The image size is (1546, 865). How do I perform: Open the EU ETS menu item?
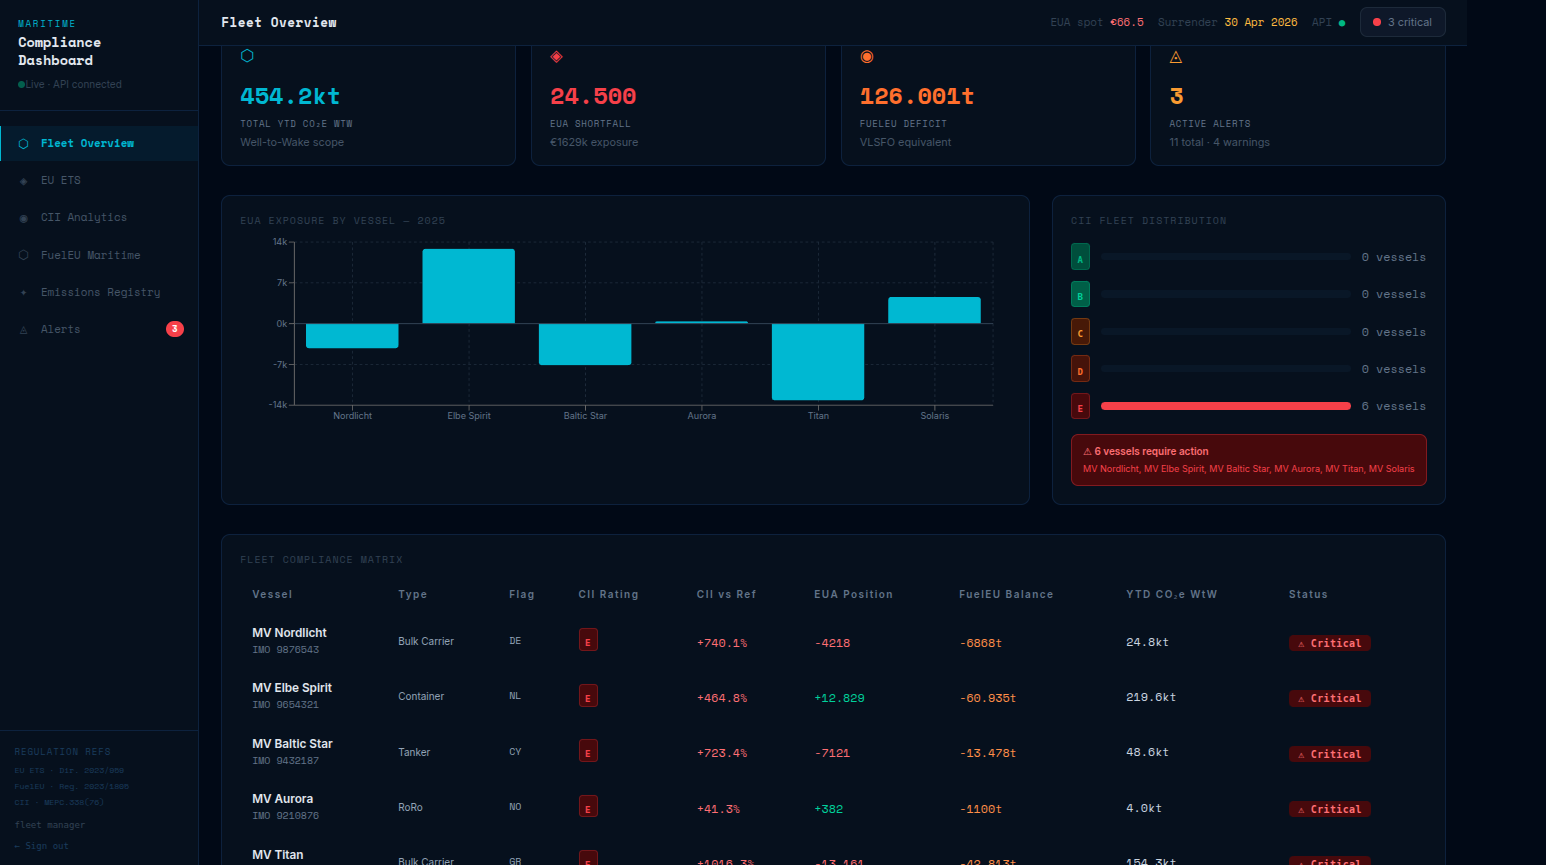coord(61,181)
